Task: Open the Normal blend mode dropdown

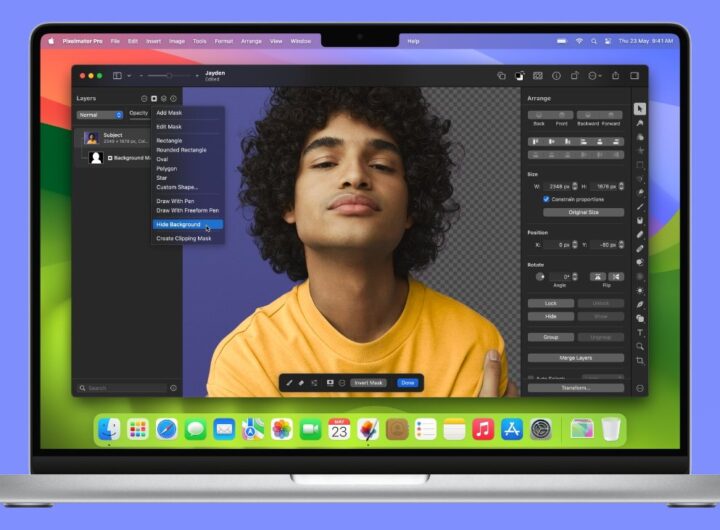Action: pyautogui.click(x=100, y=114)
